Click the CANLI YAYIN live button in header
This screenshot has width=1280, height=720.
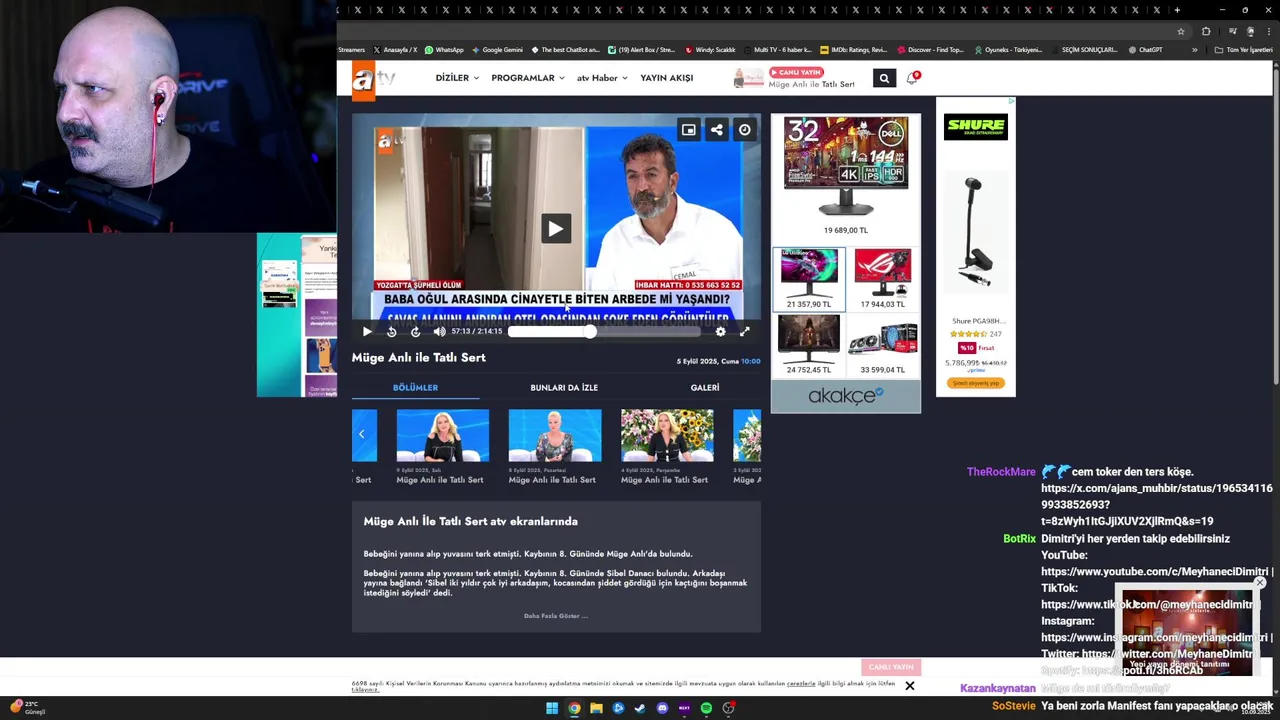pyautogui.click(x=796, y=72)
